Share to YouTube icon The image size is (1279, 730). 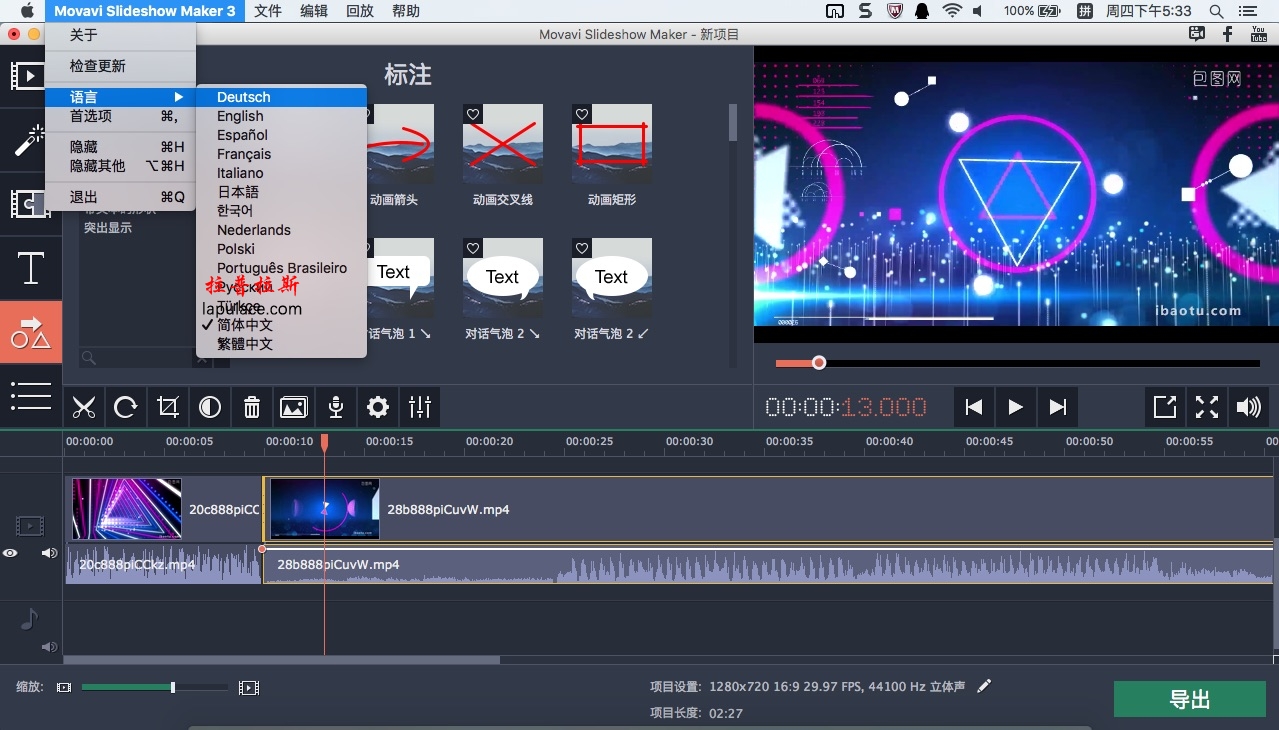(1259, 34)
